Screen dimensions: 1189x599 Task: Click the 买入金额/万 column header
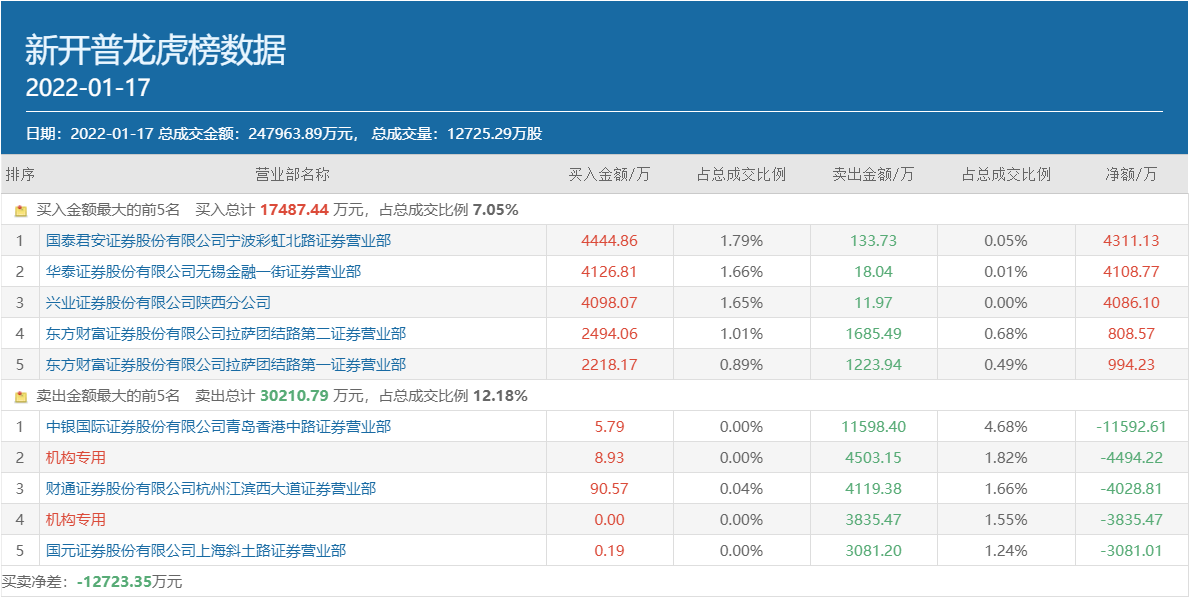pos(609,175)
